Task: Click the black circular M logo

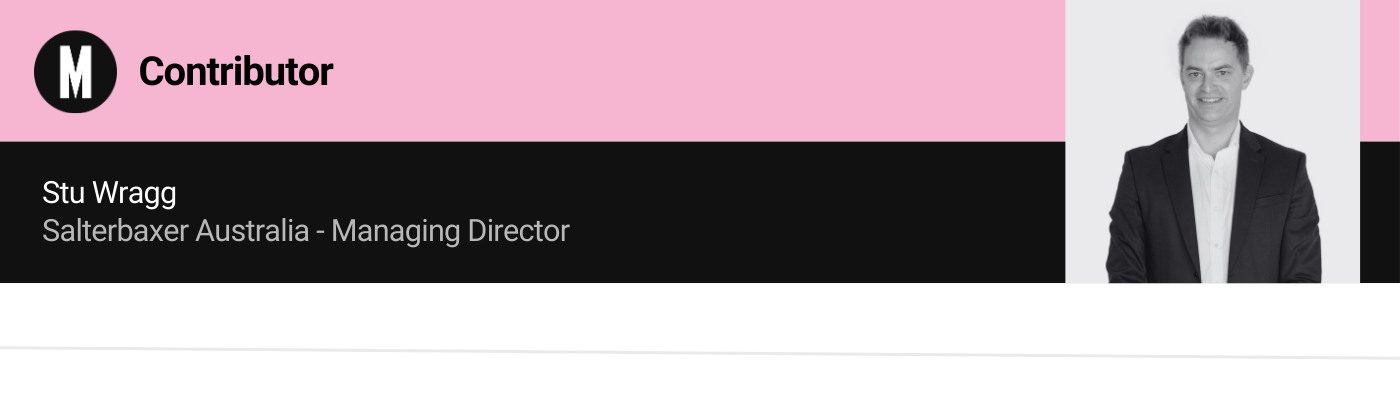Action: (x=76, y=71)
